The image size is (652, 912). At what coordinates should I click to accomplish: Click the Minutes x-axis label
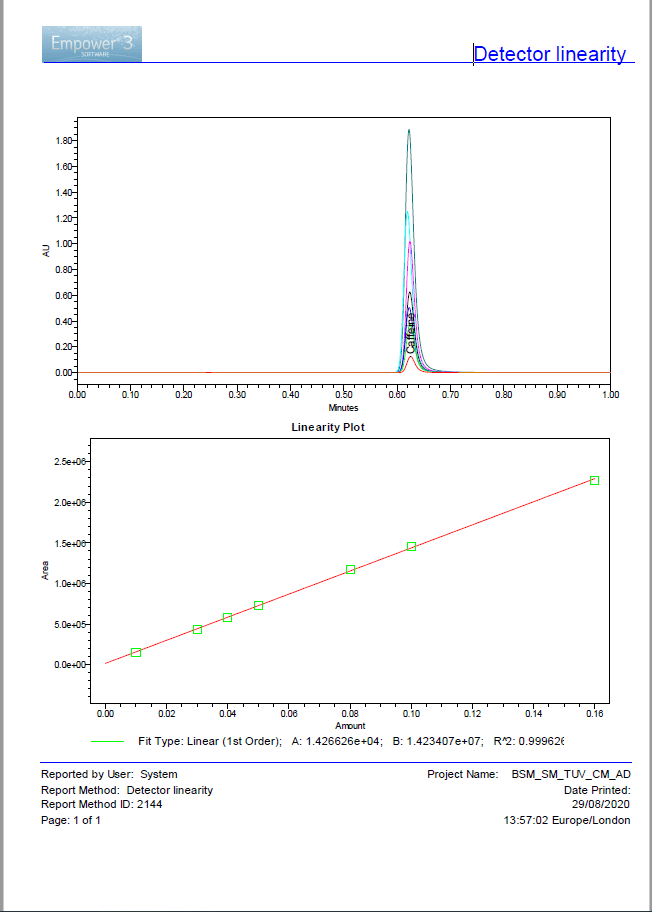pyautogui.click(x=343, y=408)
